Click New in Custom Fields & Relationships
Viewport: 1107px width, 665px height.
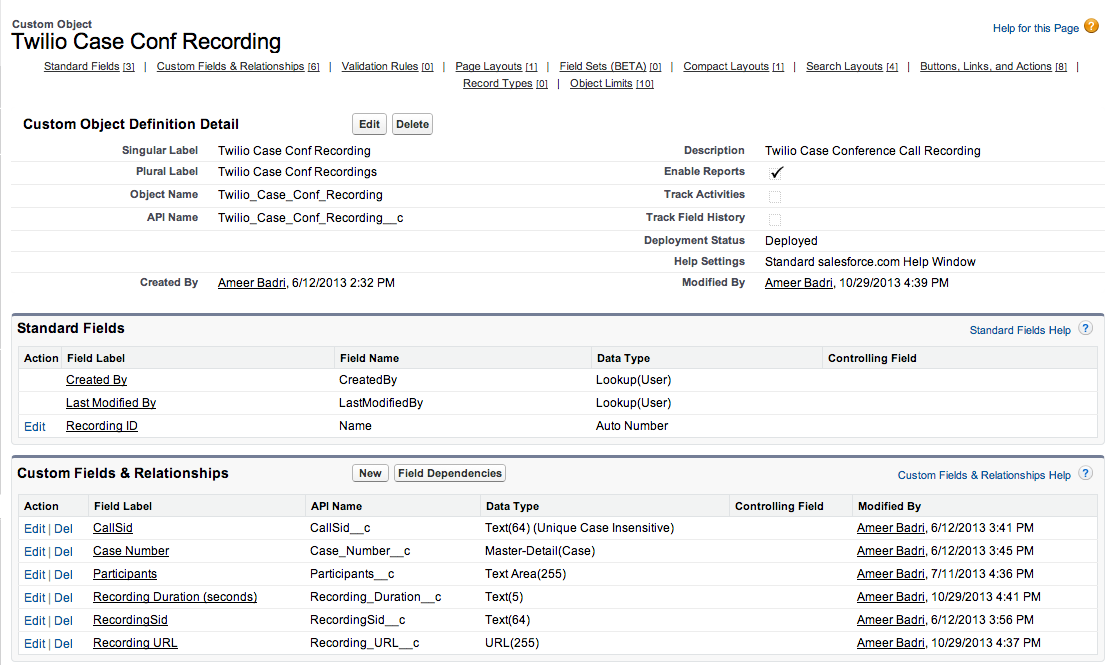370,473
